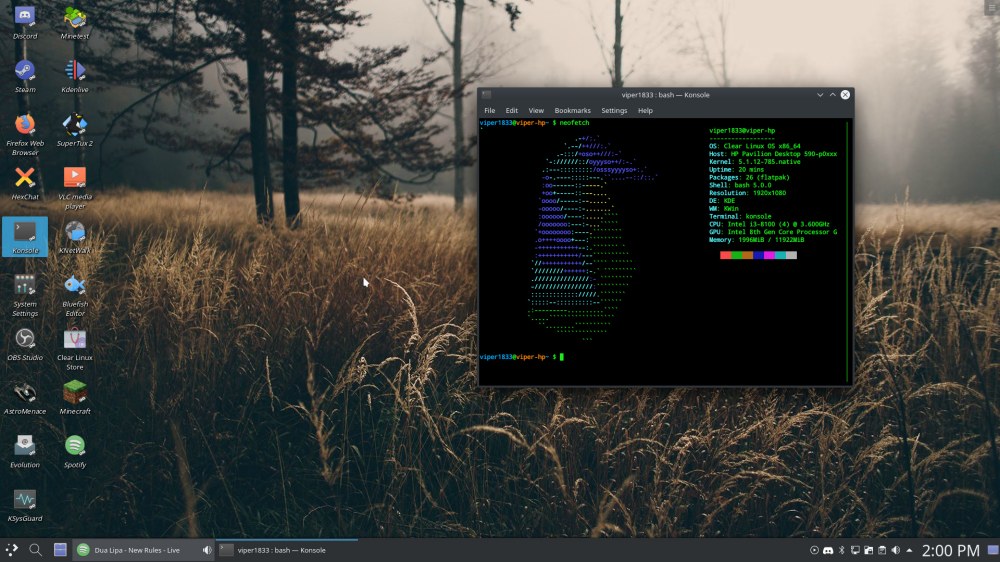The width and height of the screenshot is (1000, 562).
Task: Click the taskbar search magnifier icon
Action: pos(36,550)
